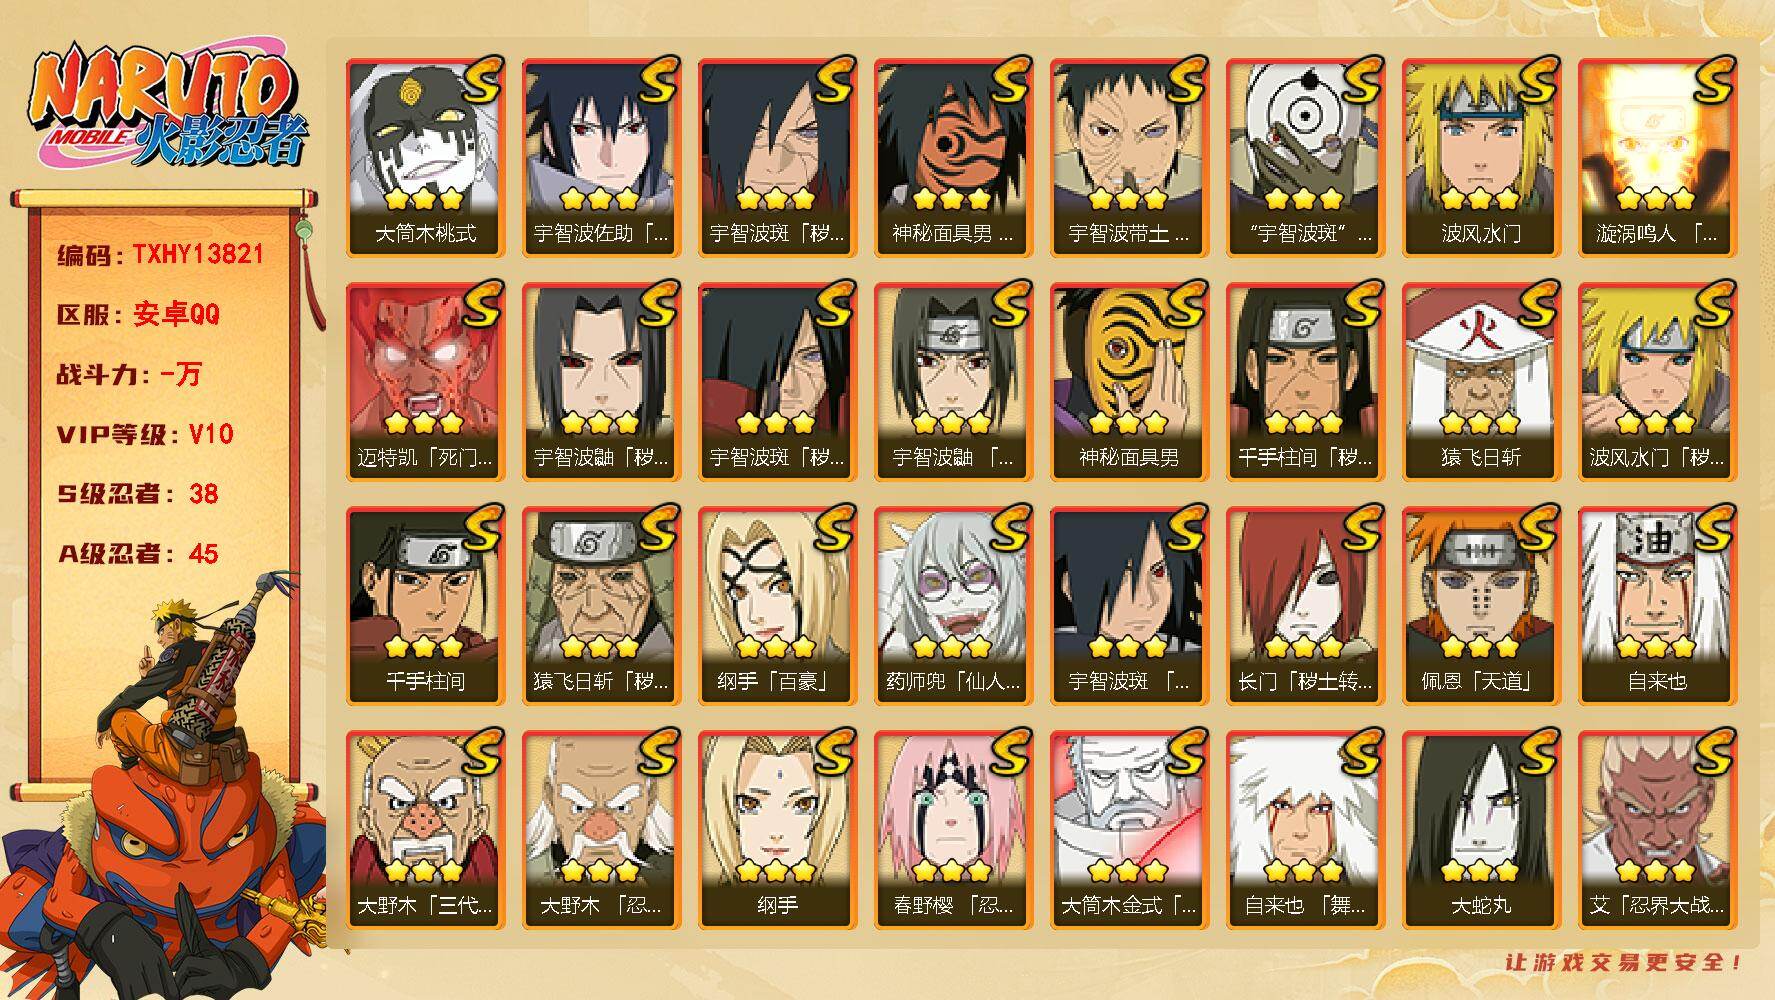
Task: Choose the 大蛇丸 ninja card
Action: coord(1481,830)
